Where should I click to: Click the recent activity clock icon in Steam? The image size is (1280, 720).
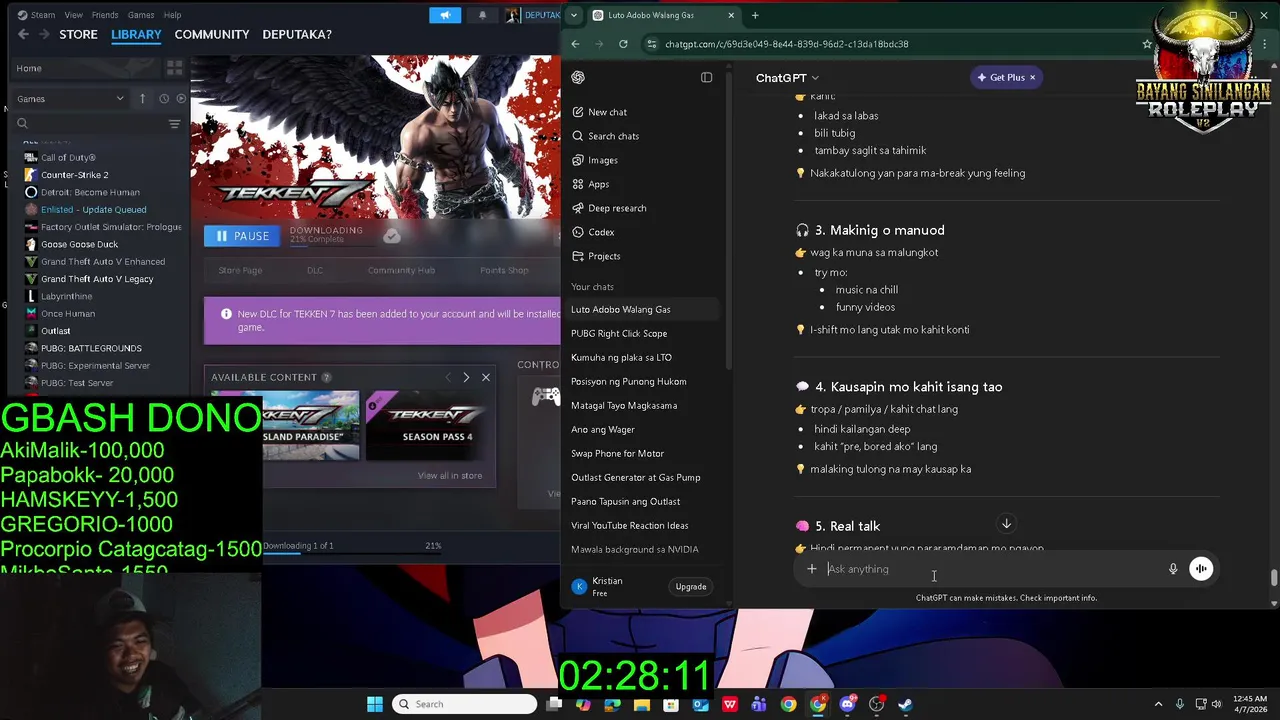coord(164,98)
